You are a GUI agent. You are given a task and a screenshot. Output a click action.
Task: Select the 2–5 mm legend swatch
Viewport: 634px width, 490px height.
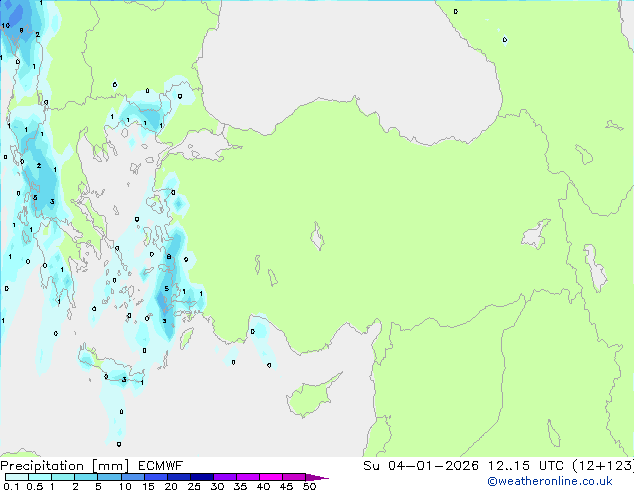tap(86, 477)
